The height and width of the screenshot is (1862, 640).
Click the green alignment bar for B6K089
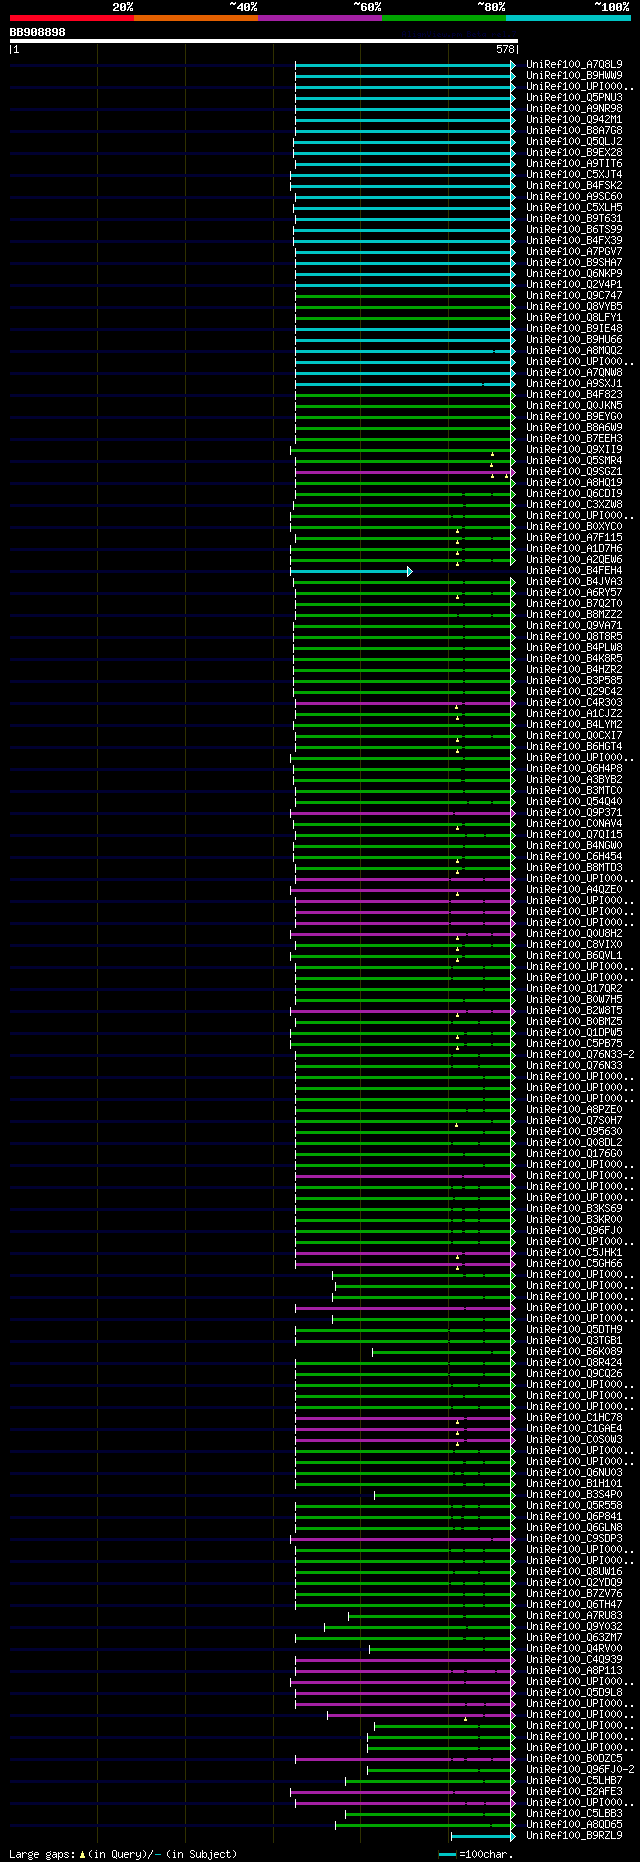pyautogui.click(x=444, y=1352)
